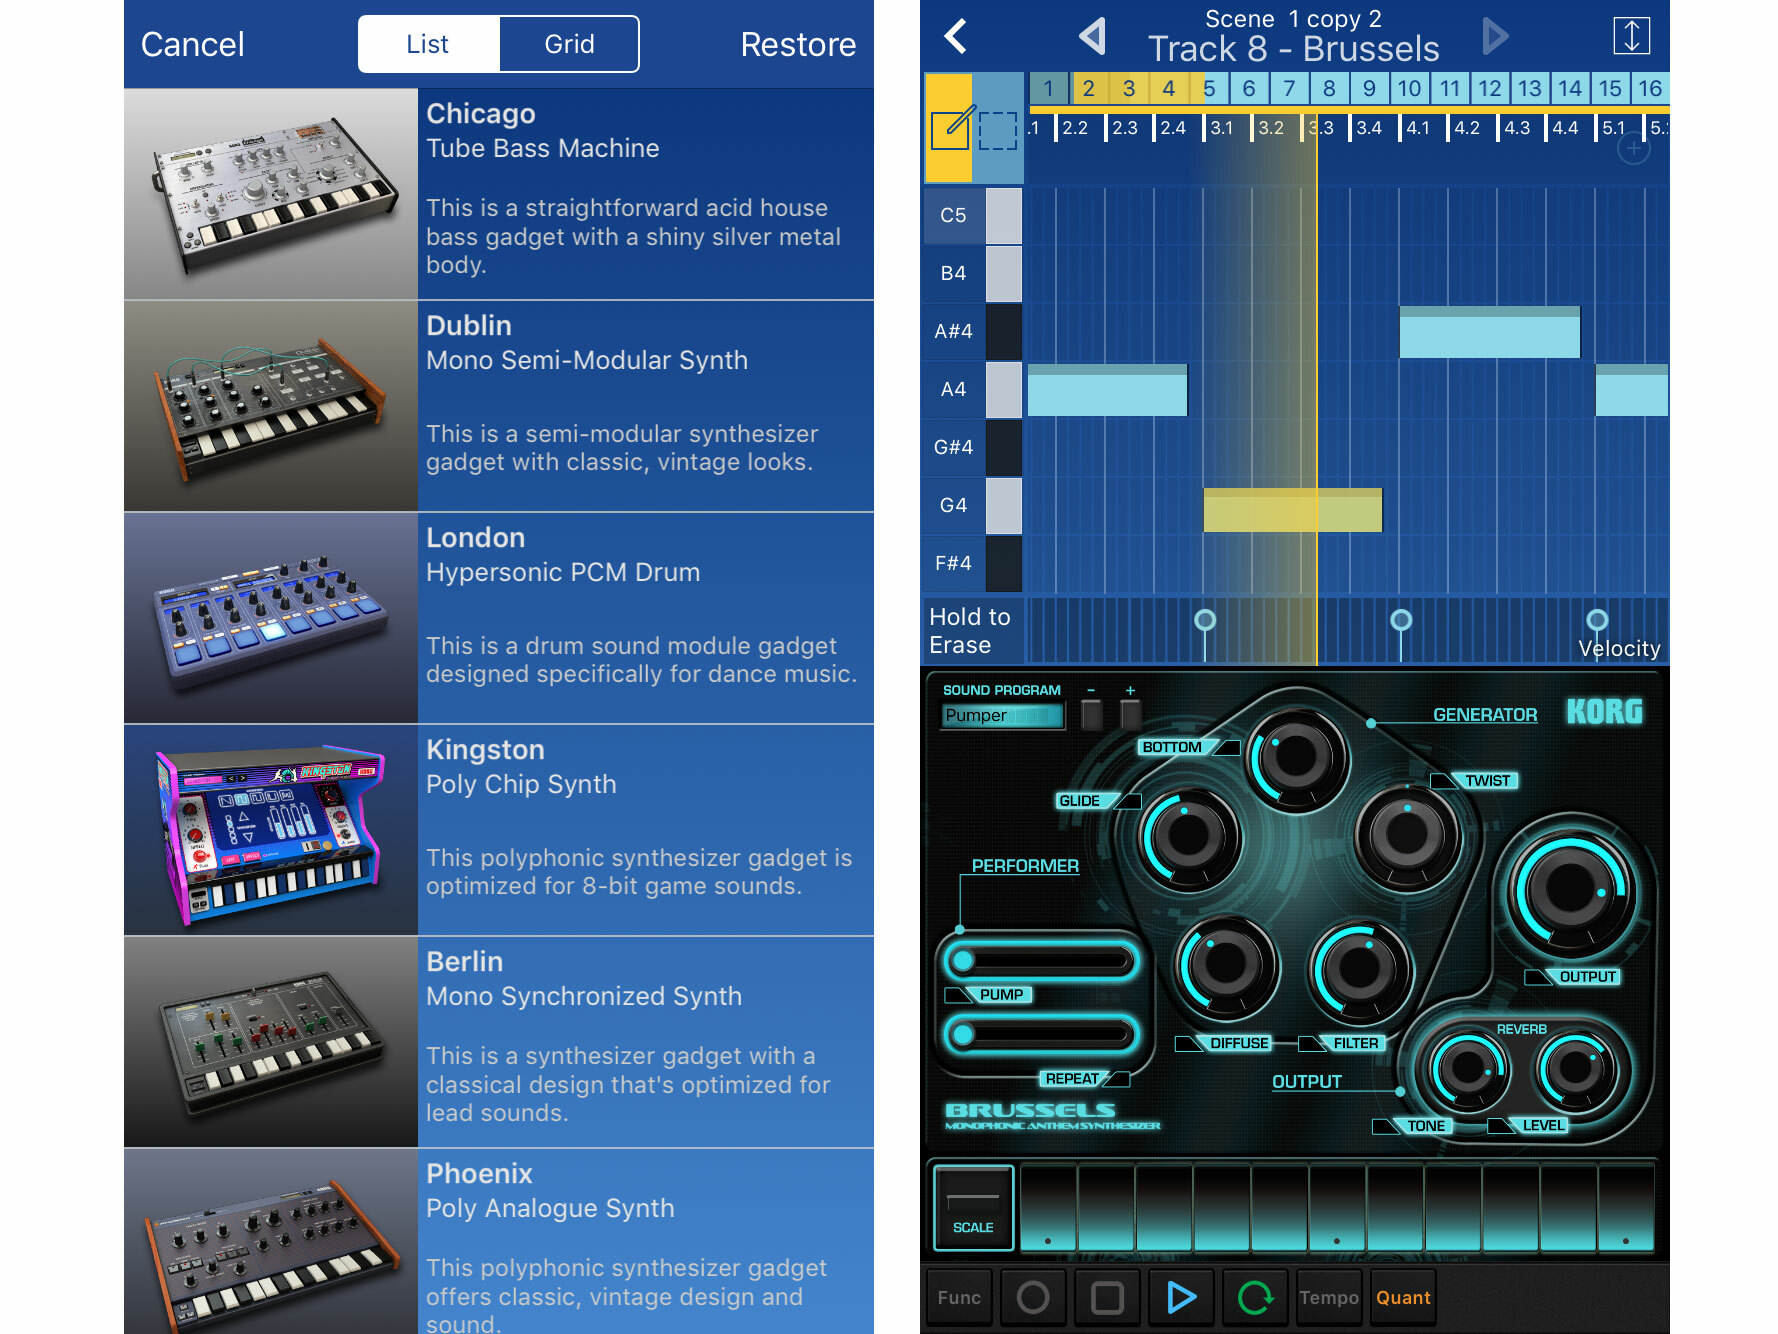Tap the Hold to Erase button
This screenshot has width=1778, height=1334.
pyautogui.click(x=970, y=631)
